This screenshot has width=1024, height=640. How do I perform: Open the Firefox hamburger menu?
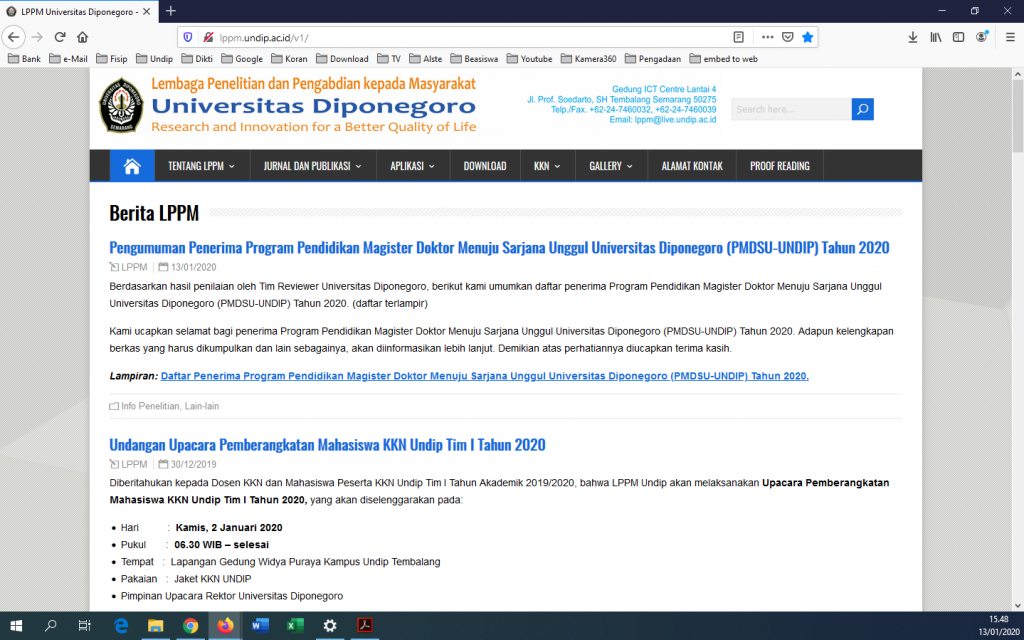click(x=1007, y=37)
